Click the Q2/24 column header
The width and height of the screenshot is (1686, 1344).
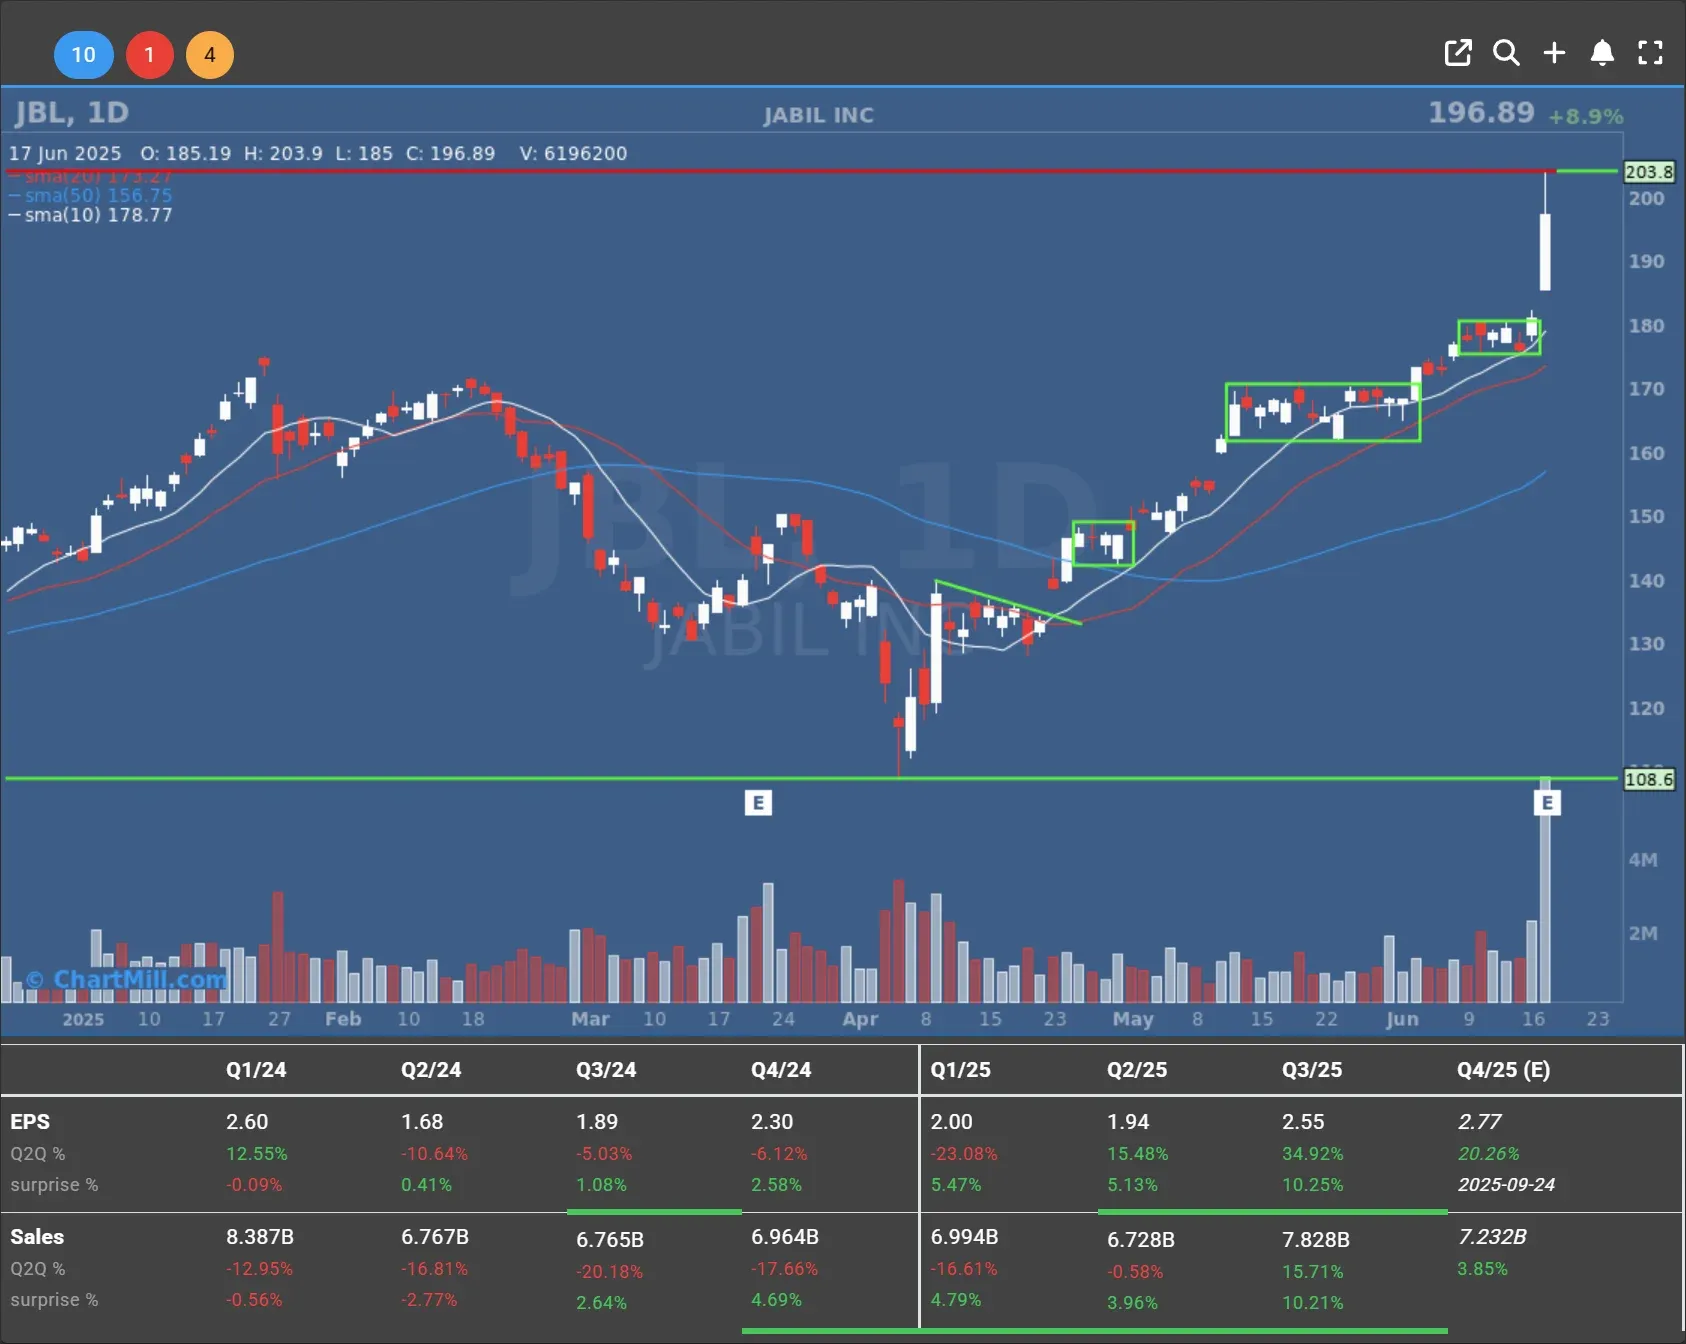pyautogui.click(x=431, y=1069)
